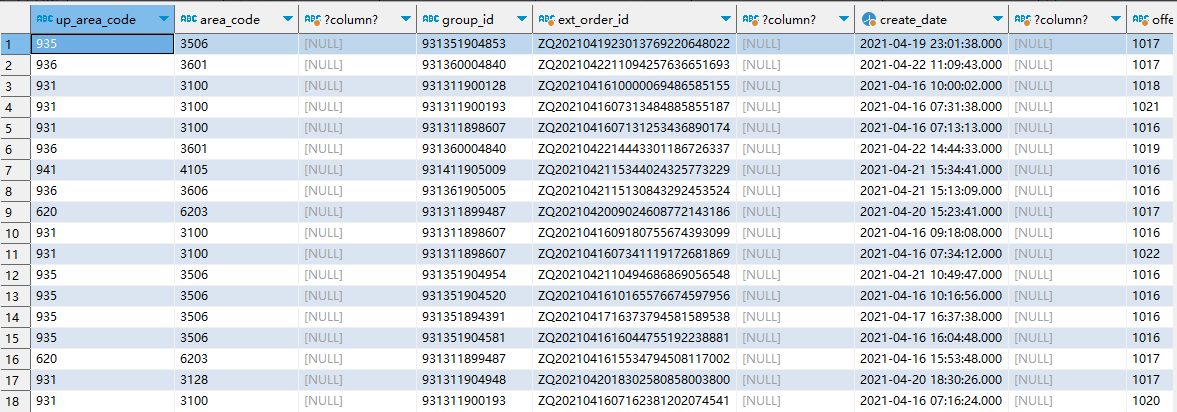Select the up_area_code column header
1177x412 pixels.
(x=102, y=20)
